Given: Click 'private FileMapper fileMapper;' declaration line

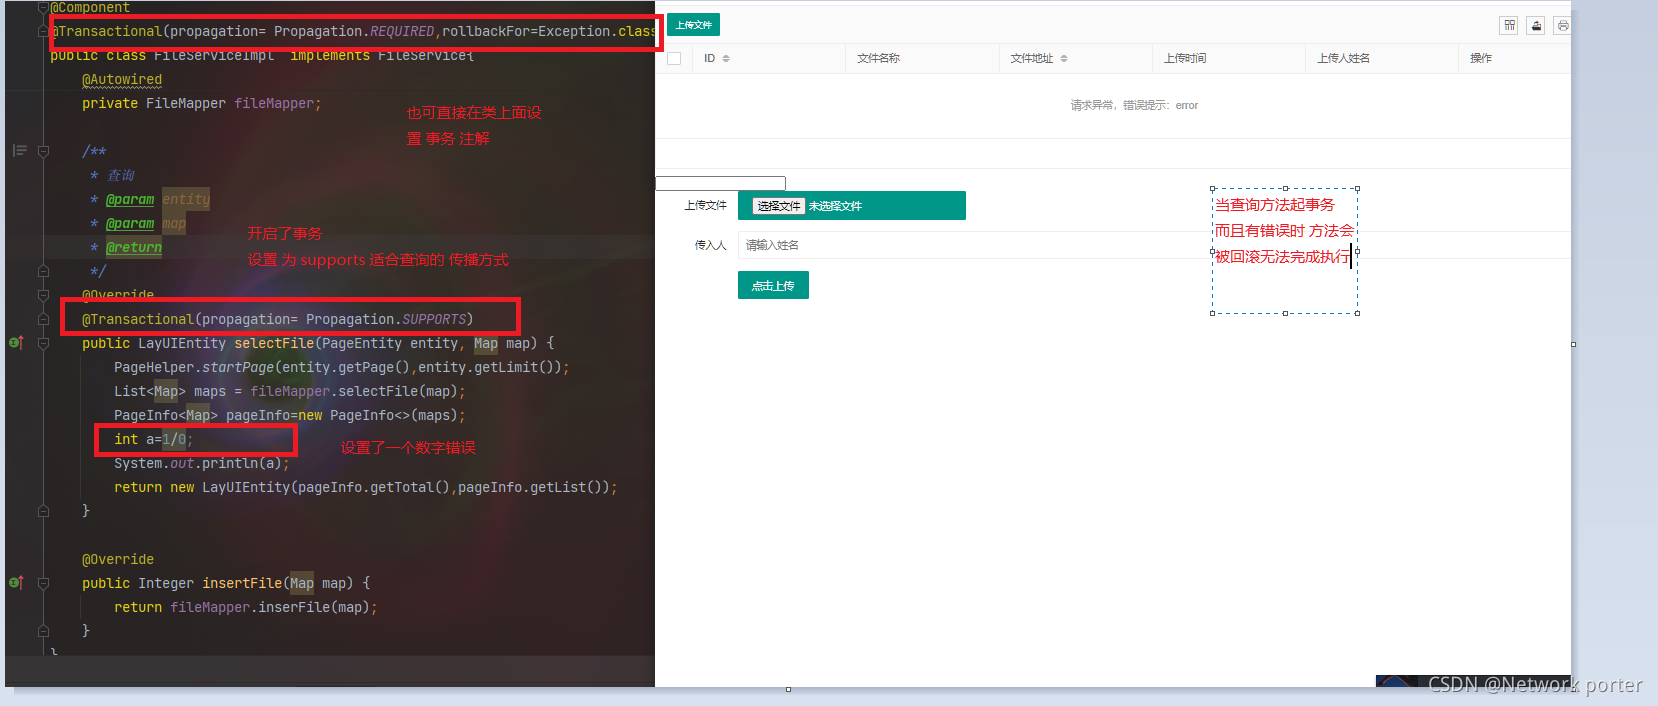Looking at the screenshot, I should 201,103.
